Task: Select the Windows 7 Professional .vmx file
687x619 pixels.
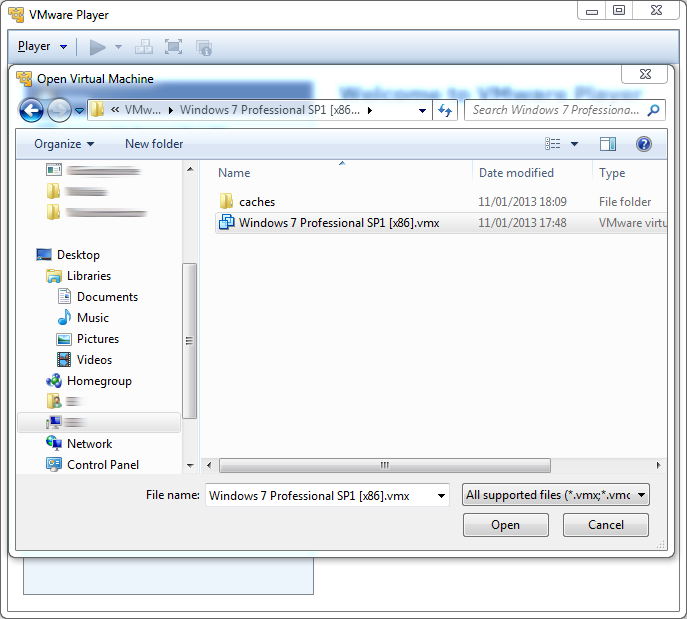Action: coord(338,223)
